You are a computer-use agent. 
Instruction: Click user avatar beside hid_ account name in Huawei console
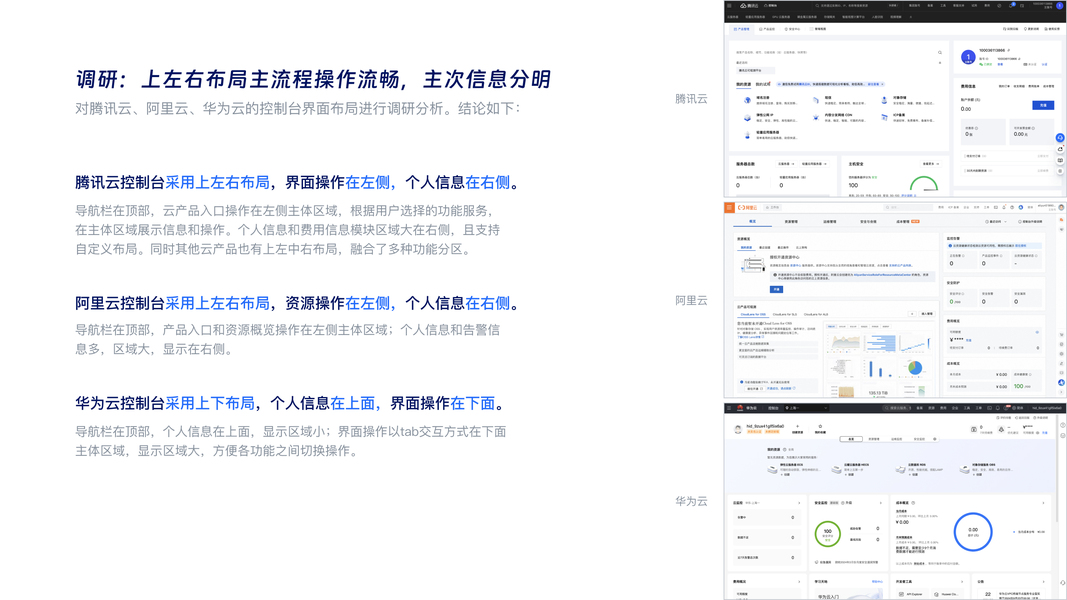(738, 429)
